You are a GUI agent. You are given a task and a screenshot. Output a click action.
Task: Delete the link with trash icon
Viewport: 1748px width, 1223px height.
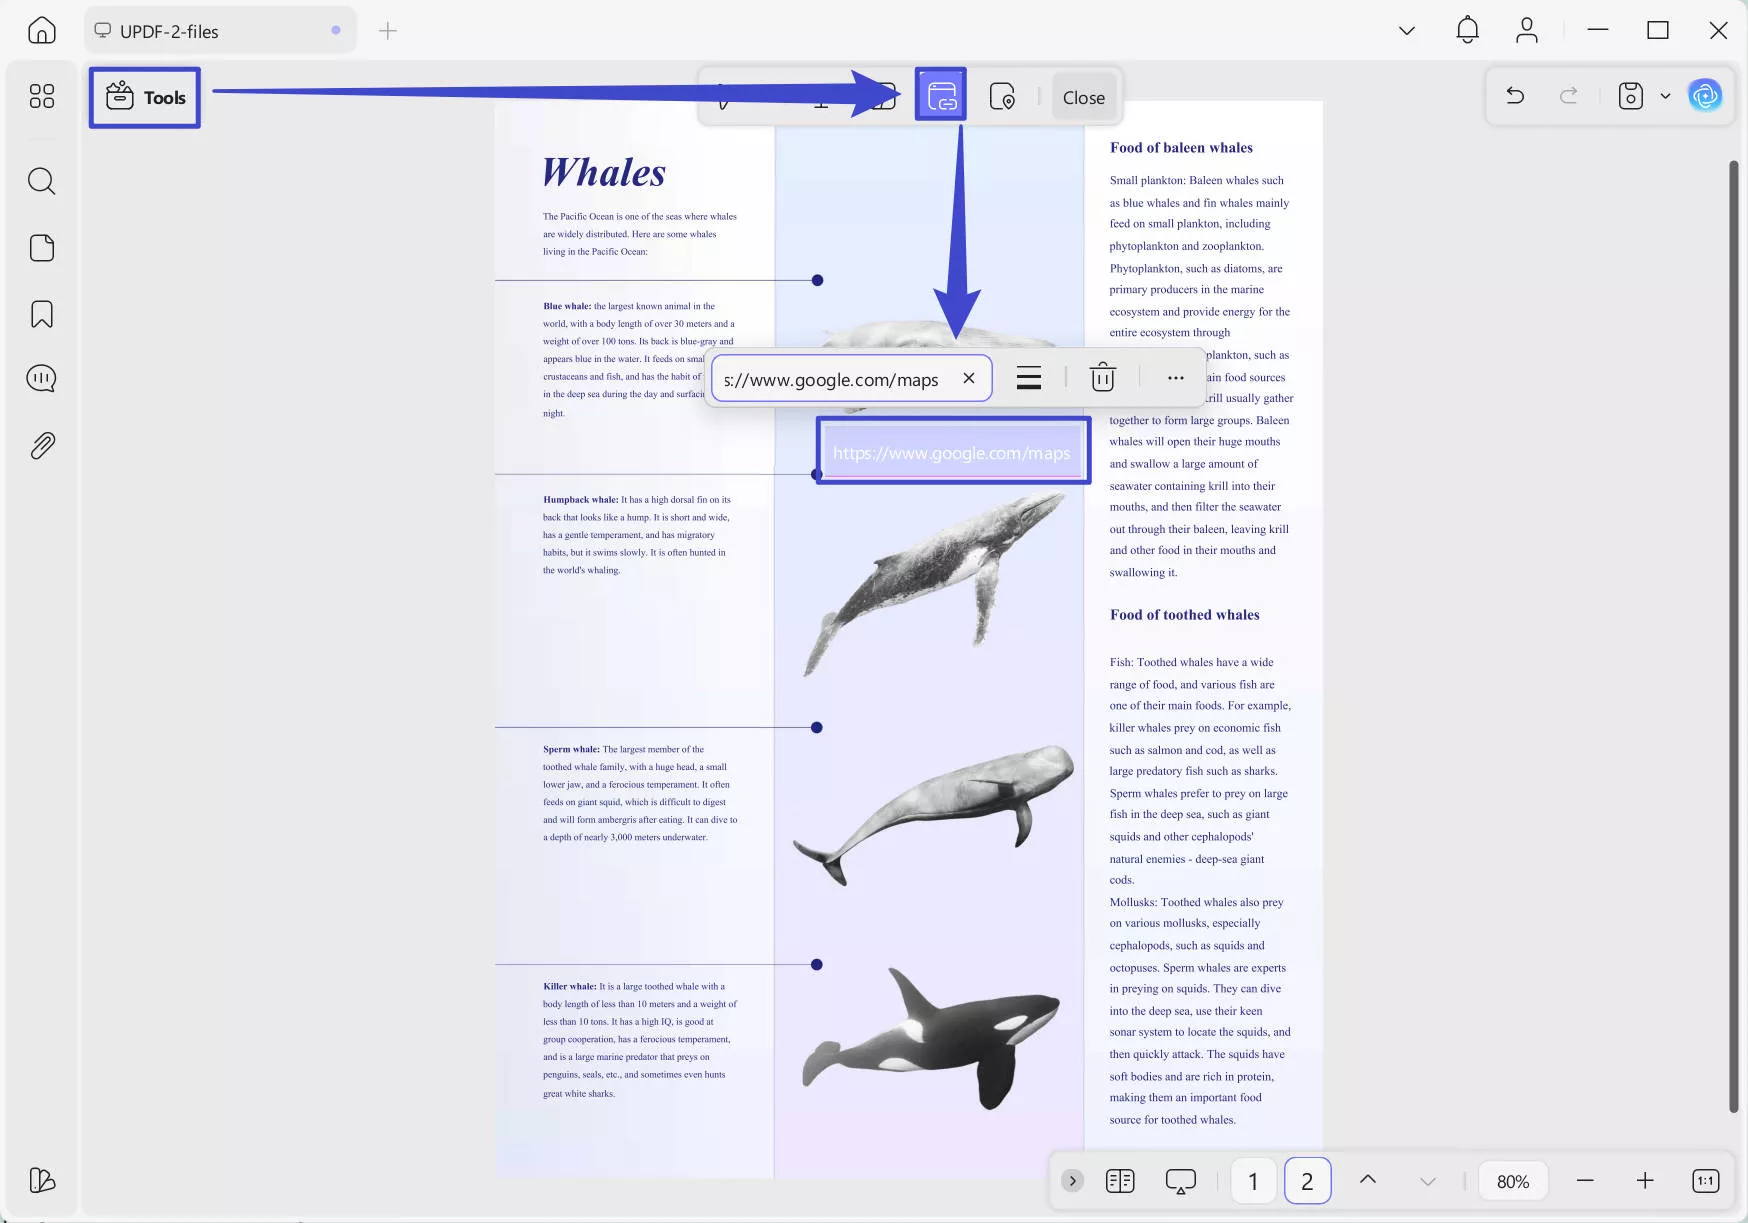pyautogui.click(x=1102, y=377)
